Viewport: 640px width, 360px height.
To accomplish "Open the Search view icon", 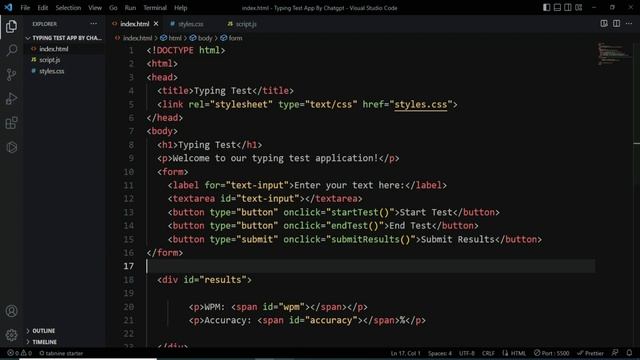I will point(11,50).
